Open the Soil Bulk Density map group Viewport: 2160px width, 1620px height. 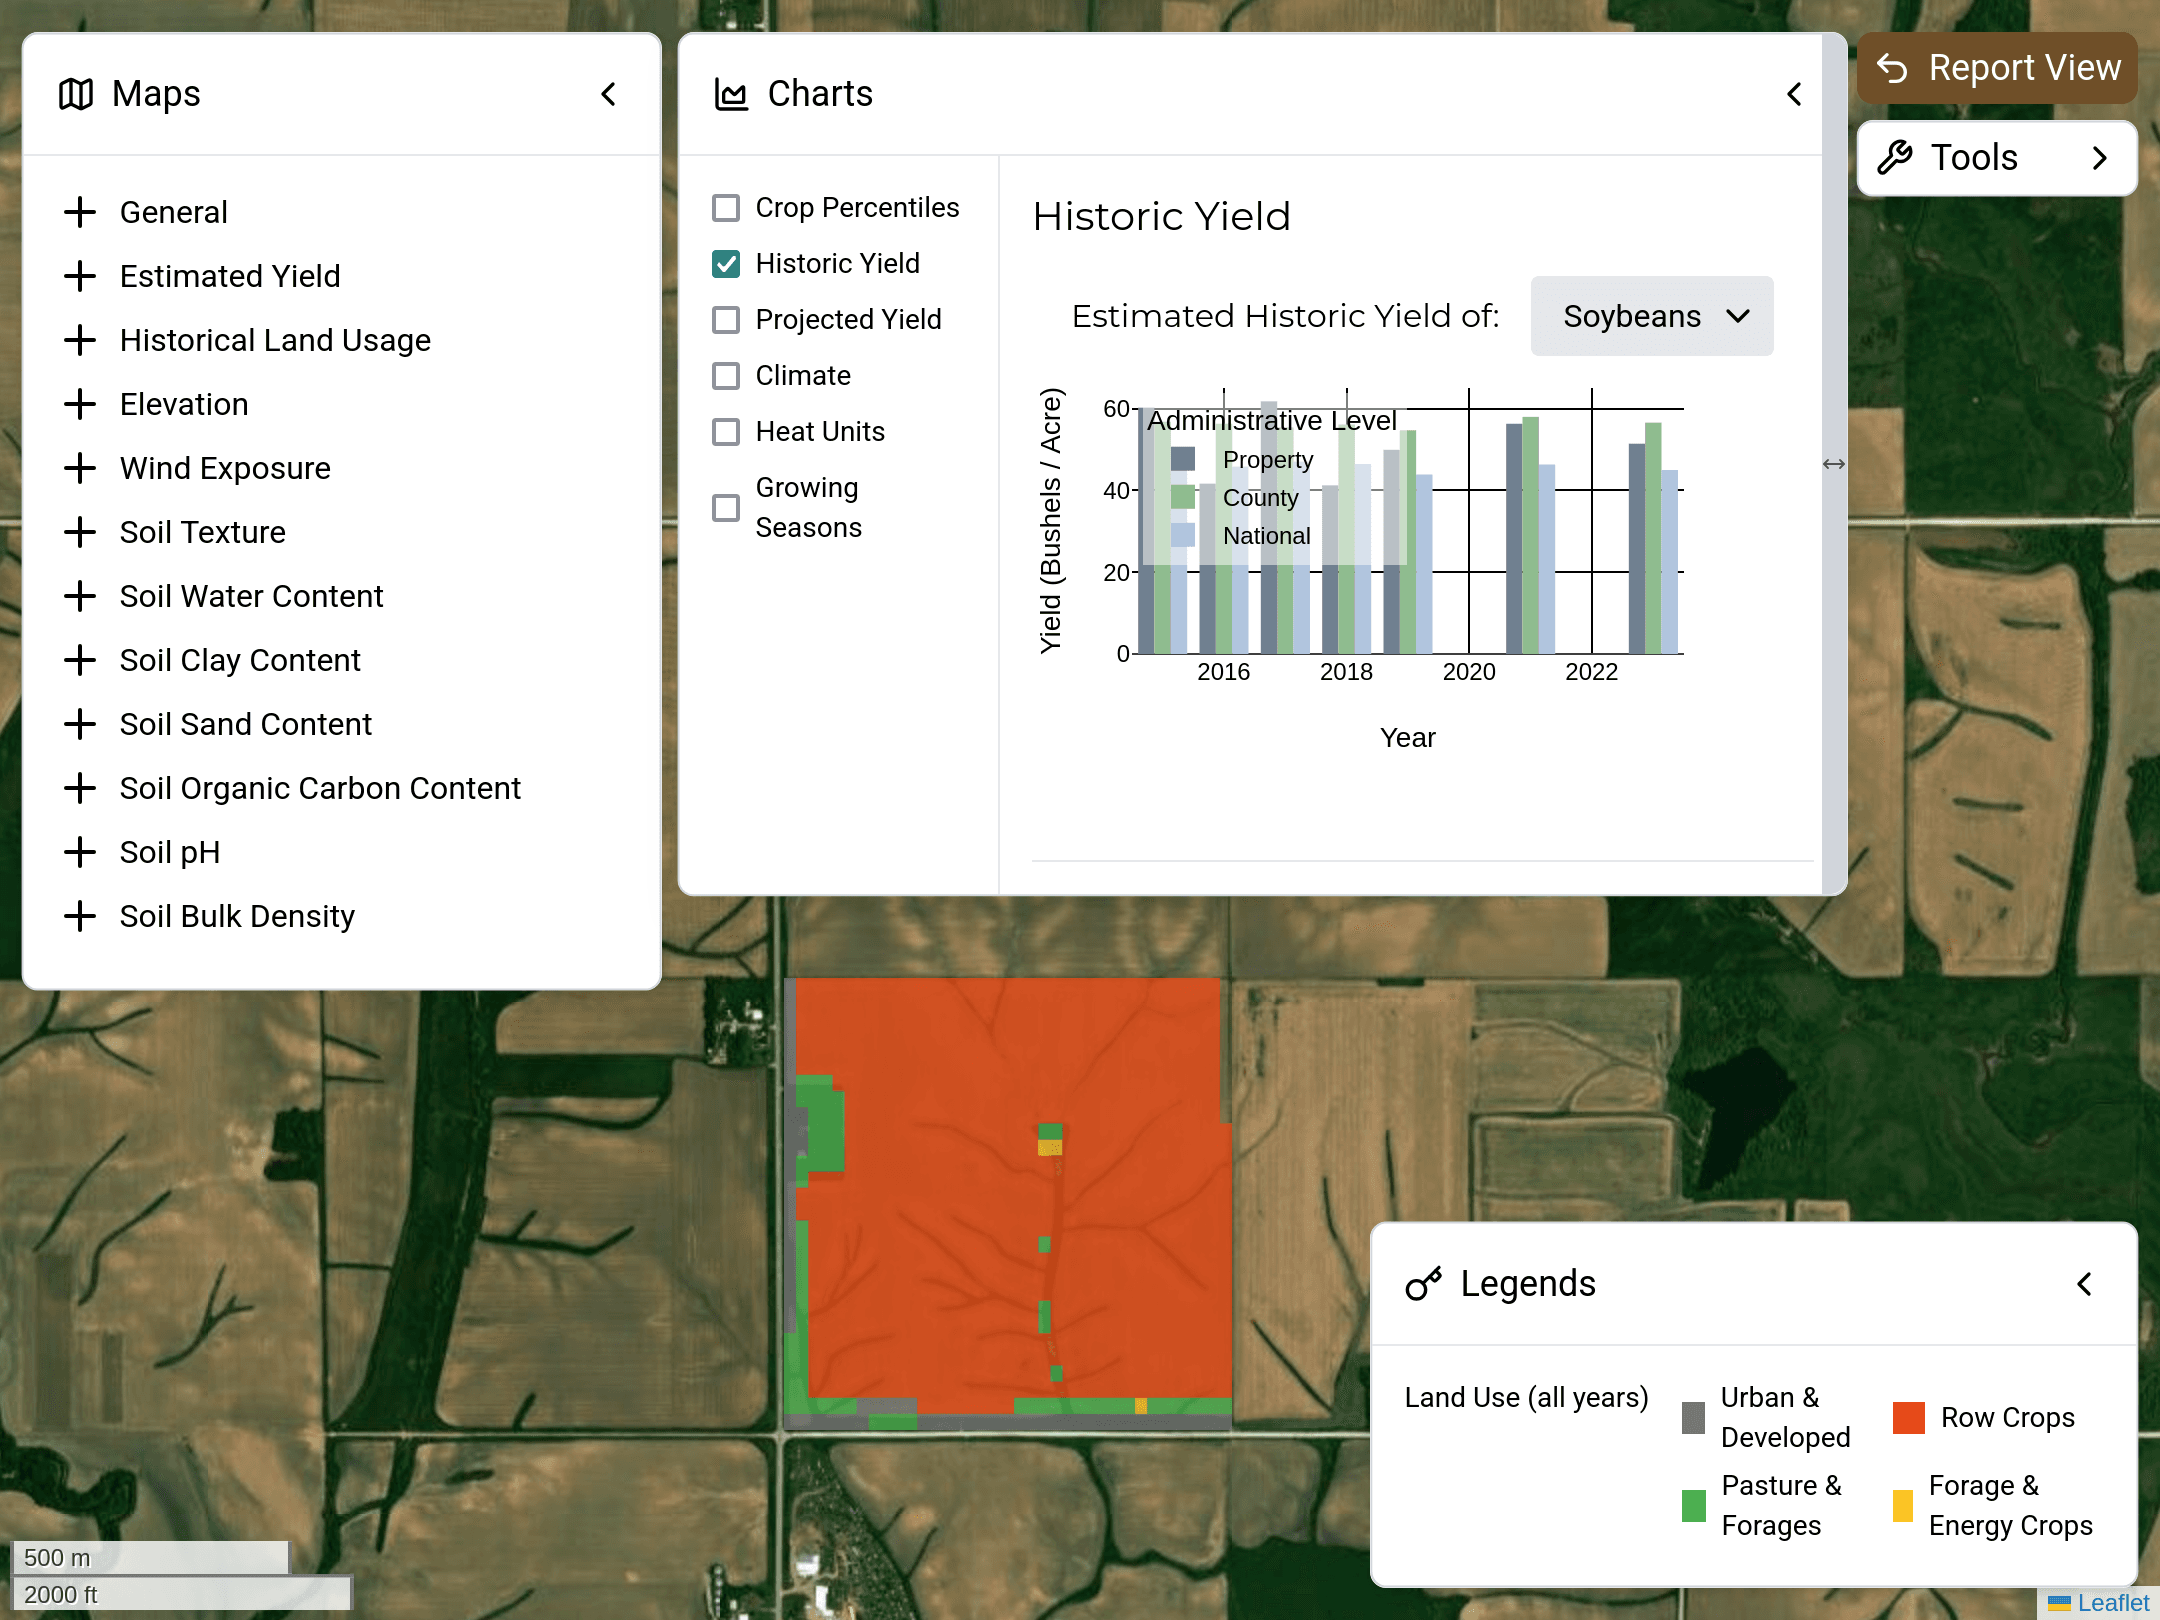(237, 916)
